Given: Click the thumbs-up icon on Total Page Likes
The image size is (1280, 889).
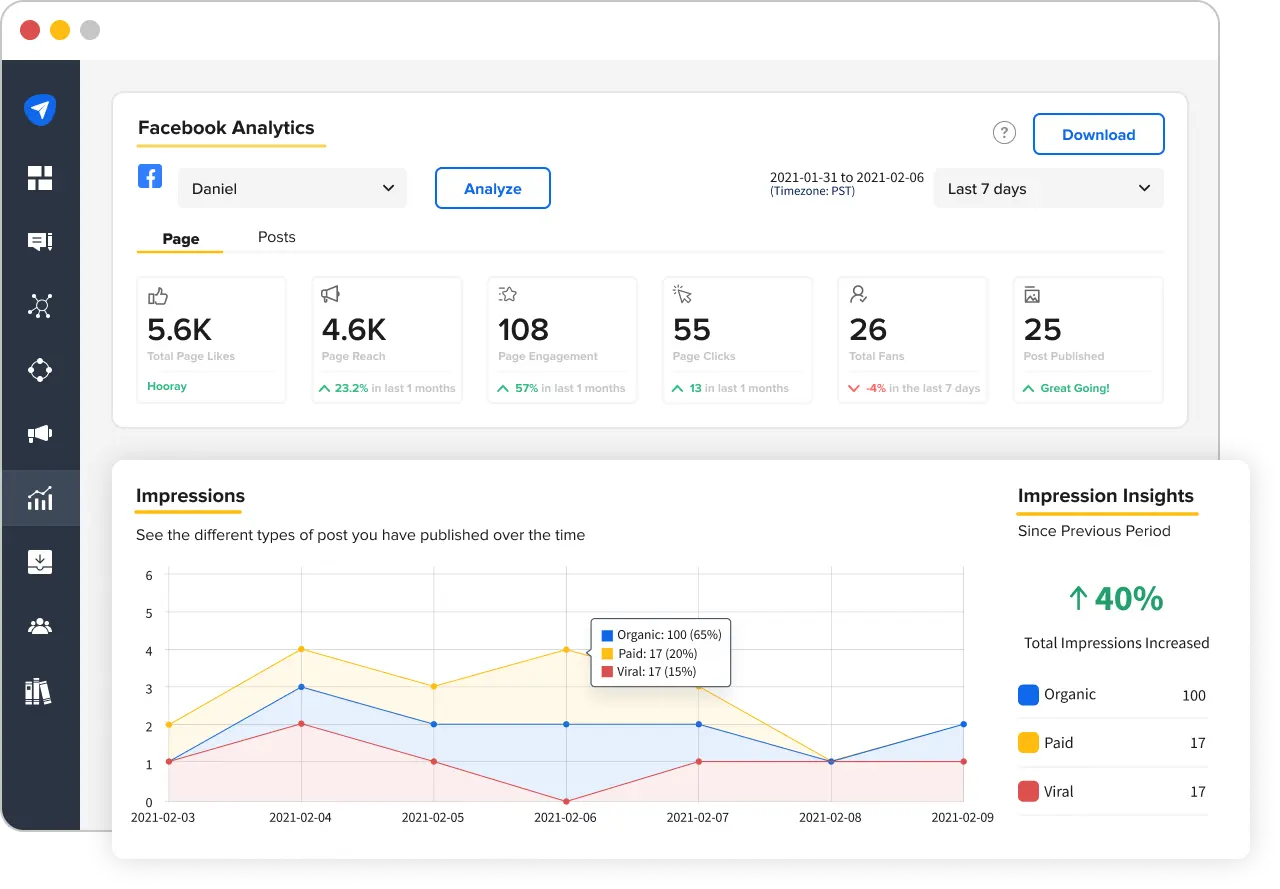Looking at the screenshot, I should (x=157, y=296).
